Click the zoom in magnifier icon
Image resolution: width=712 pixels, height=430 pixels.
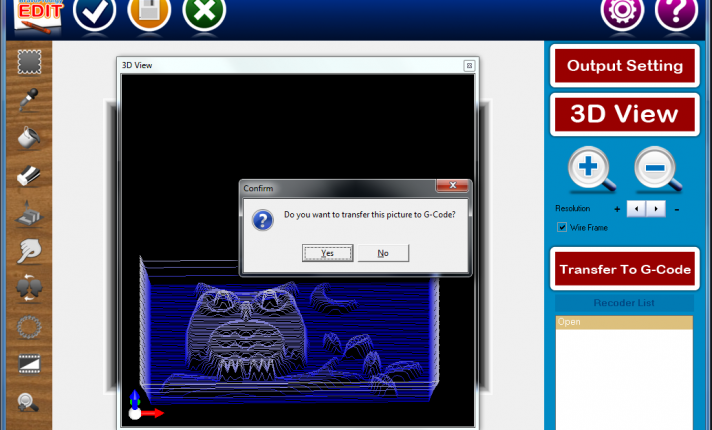coord(591,170)
